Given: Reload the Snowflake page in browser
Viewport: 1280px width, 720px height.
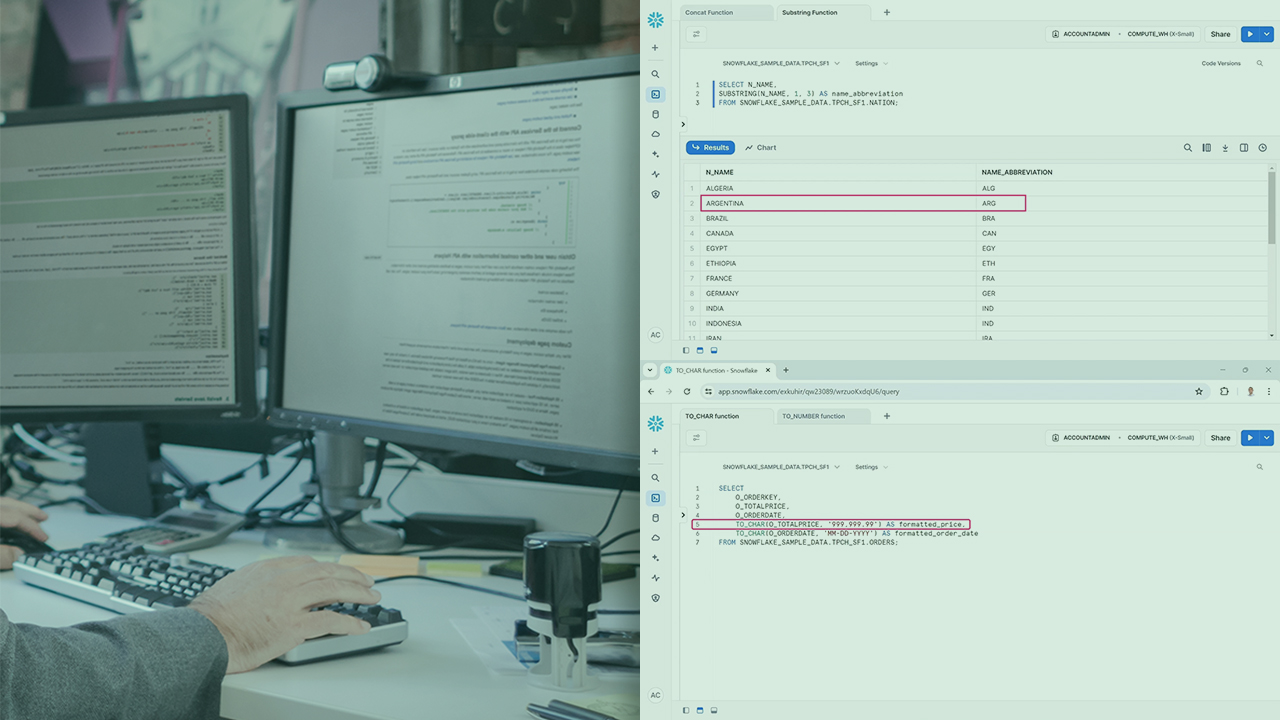Looking at the screenshot, I should click(687, 392).
